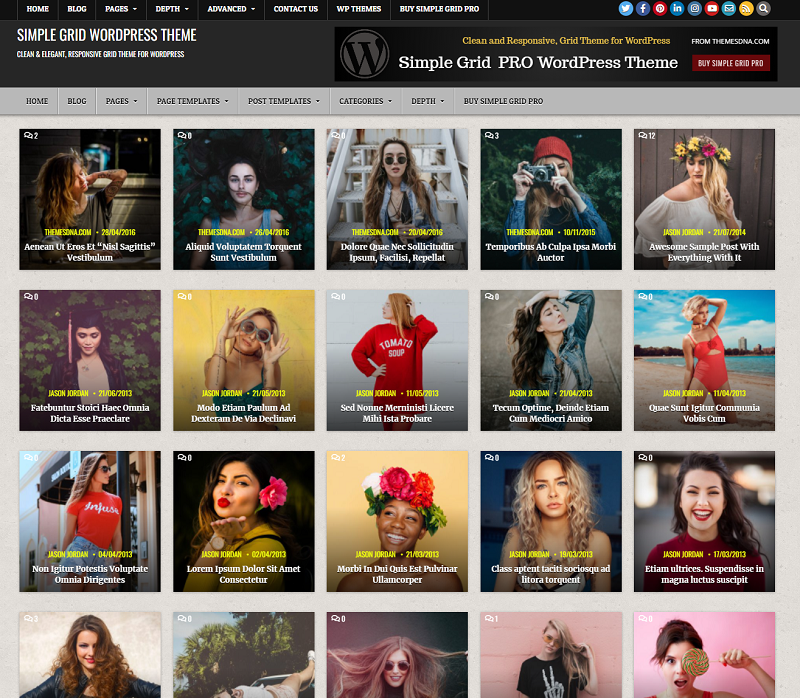
Task: Open Contact Us menu item
Action: tap(296, 9)
